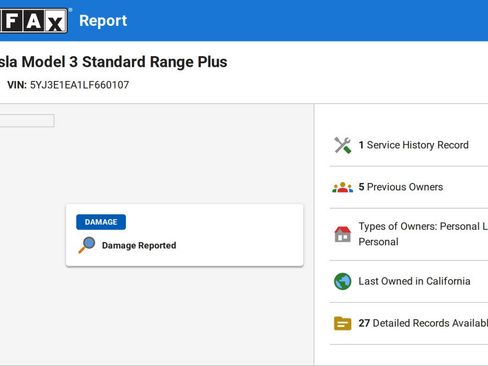
Task: Click the Report title in blue header
Action: (103, 21)
